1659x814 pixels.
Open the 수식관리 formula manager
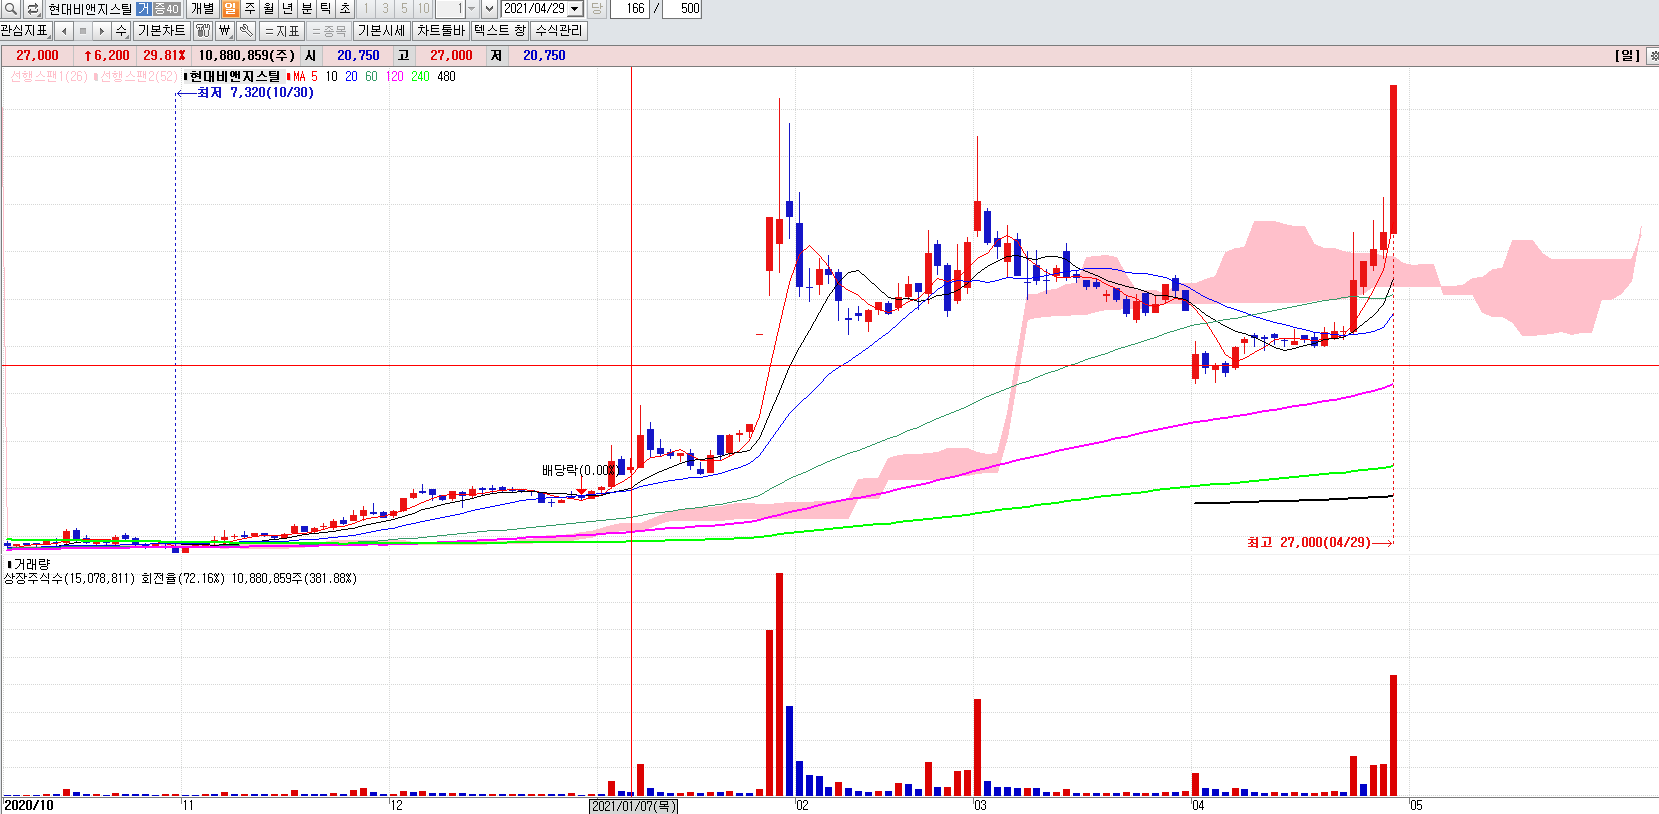(x=558, y=31)
